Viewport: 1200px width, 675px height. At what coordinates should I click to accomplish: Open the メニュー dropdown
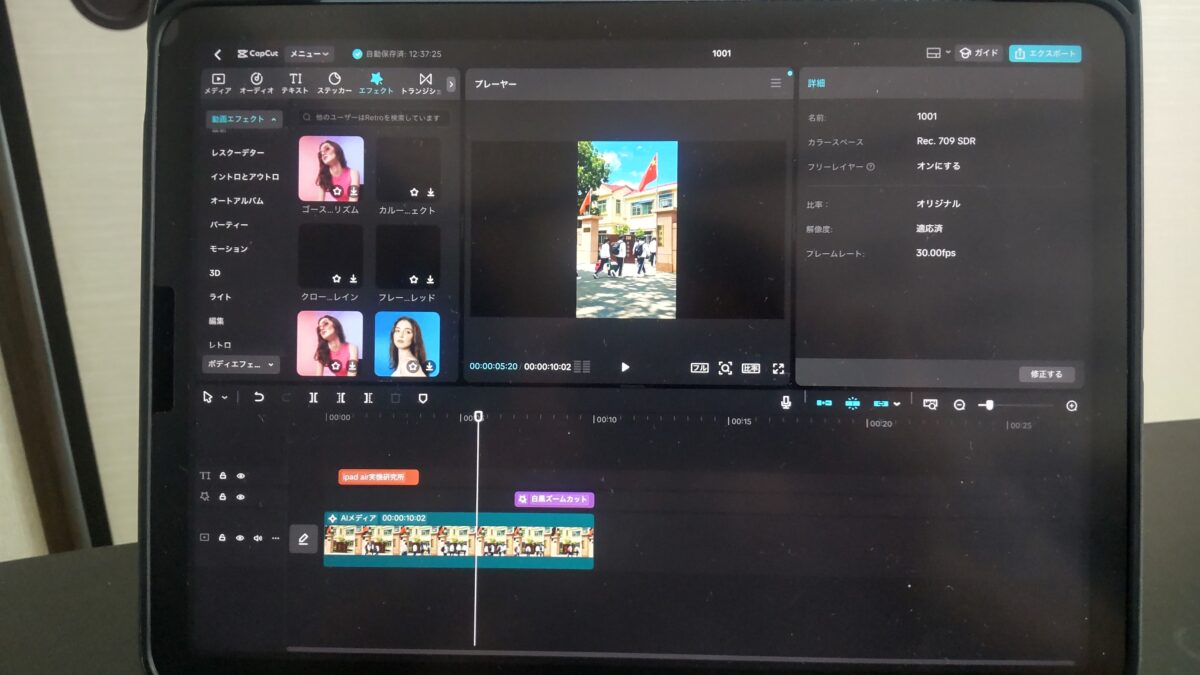tap(310, 54)
